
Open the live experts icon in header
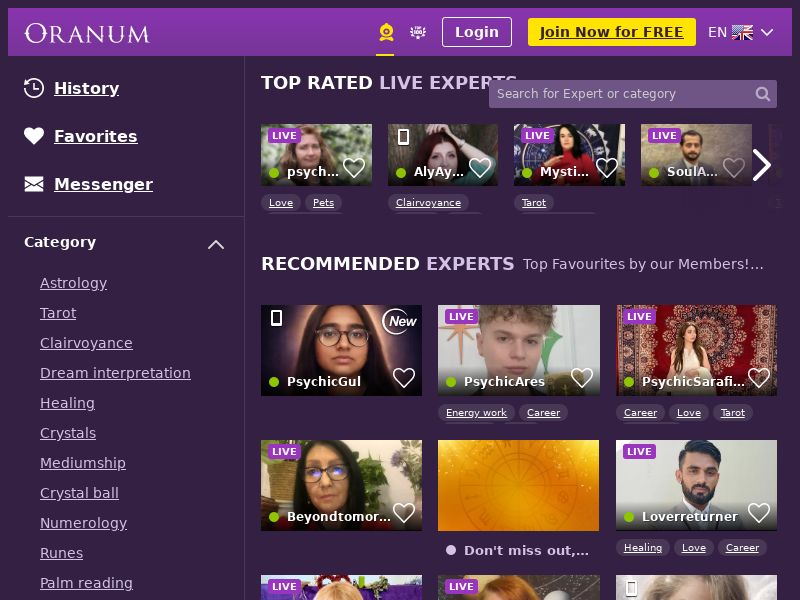point(386,32)
